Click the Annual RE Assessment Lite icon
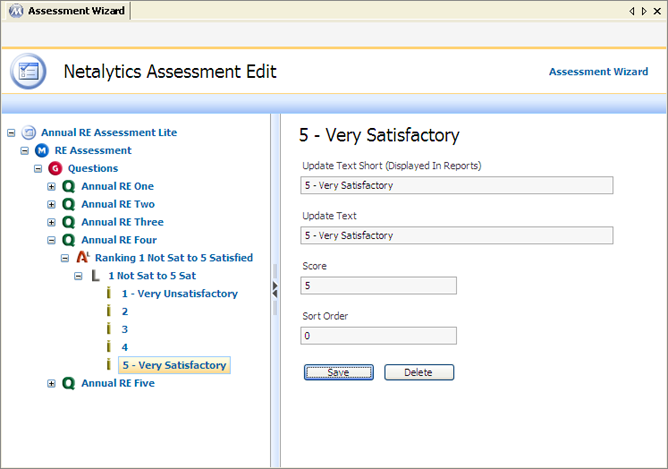 [x=29, y=132]
